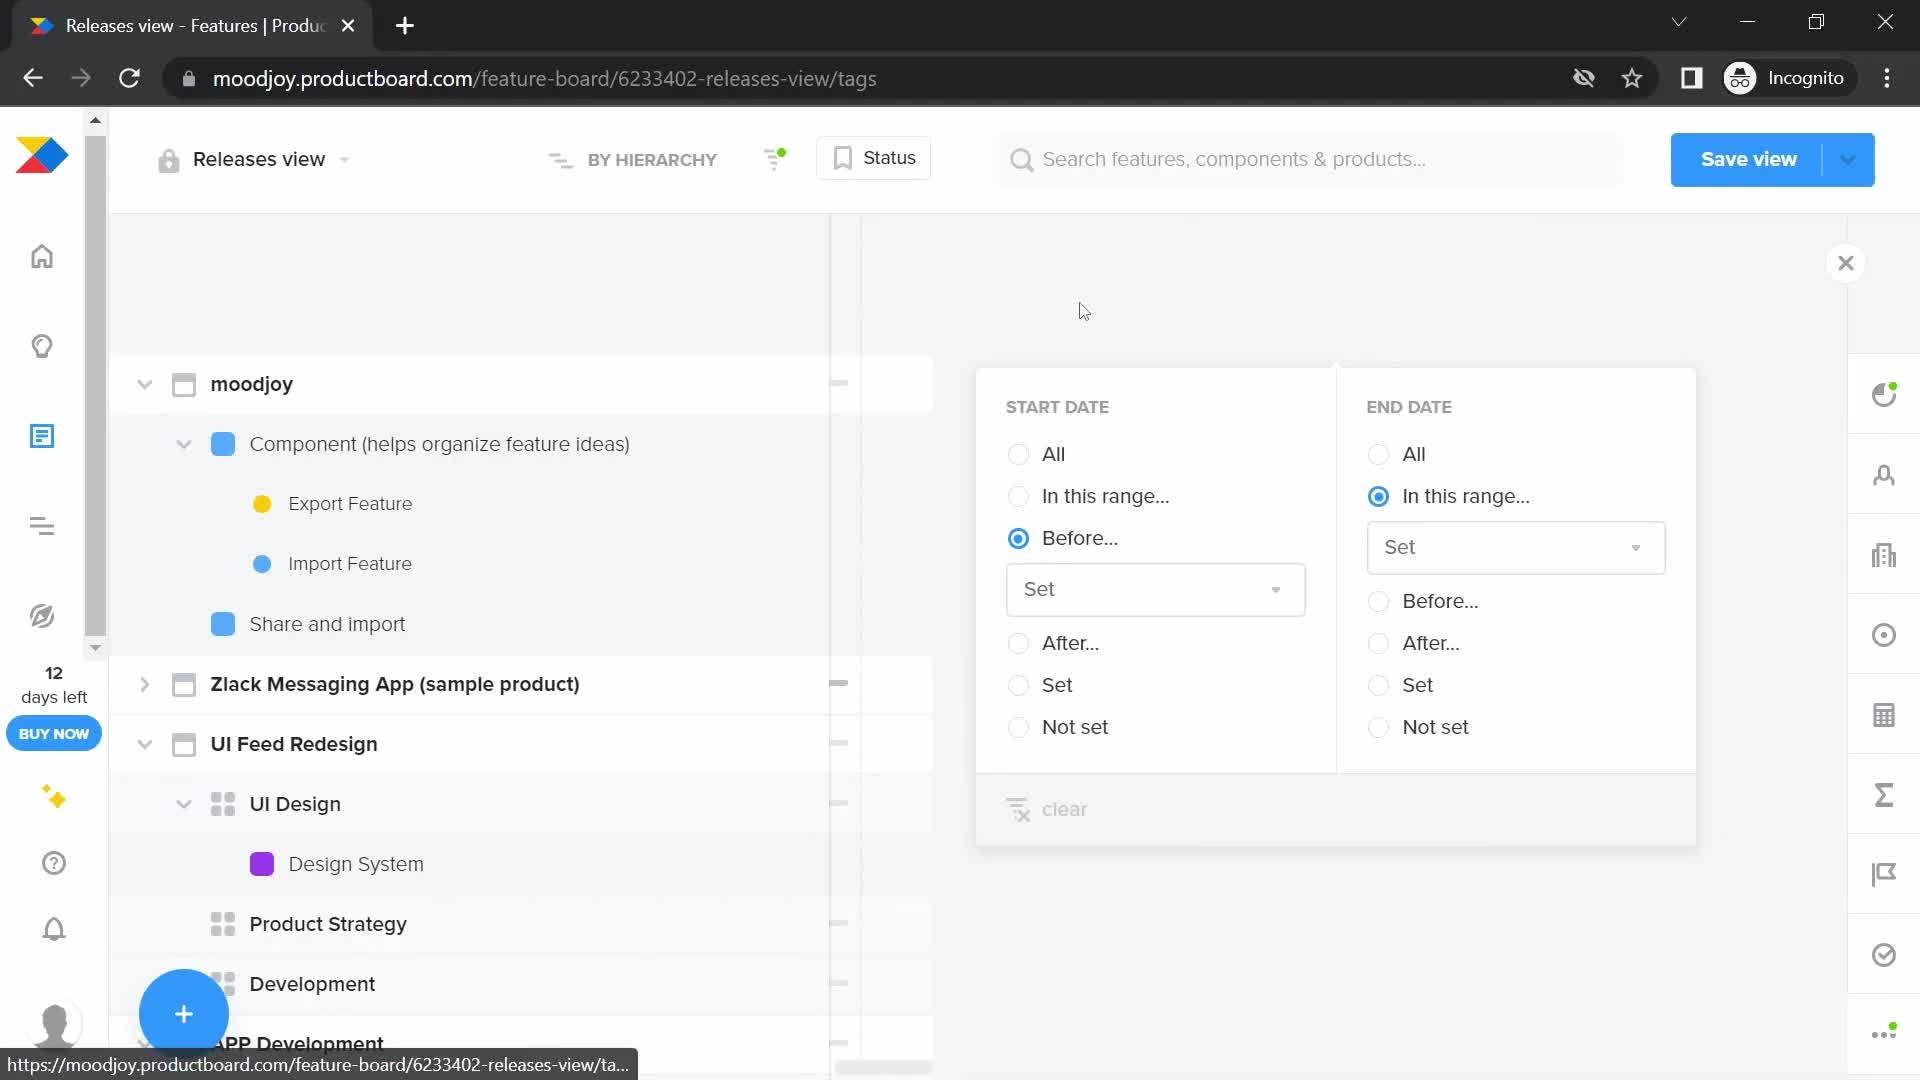This screenshot has width=1920, height=1080.
Task: Close the date filter panel
Action: coord(1846,263)
